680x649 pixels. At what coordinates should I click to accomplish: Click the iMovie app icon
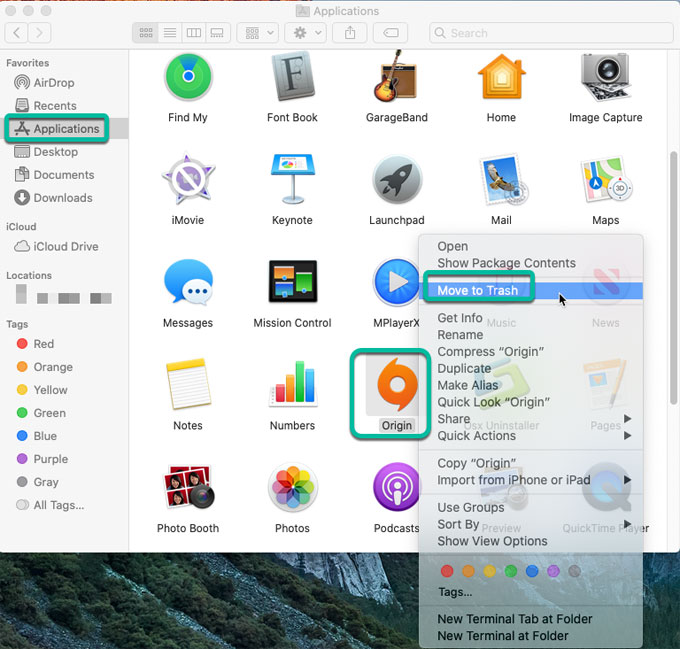[188, 180]
